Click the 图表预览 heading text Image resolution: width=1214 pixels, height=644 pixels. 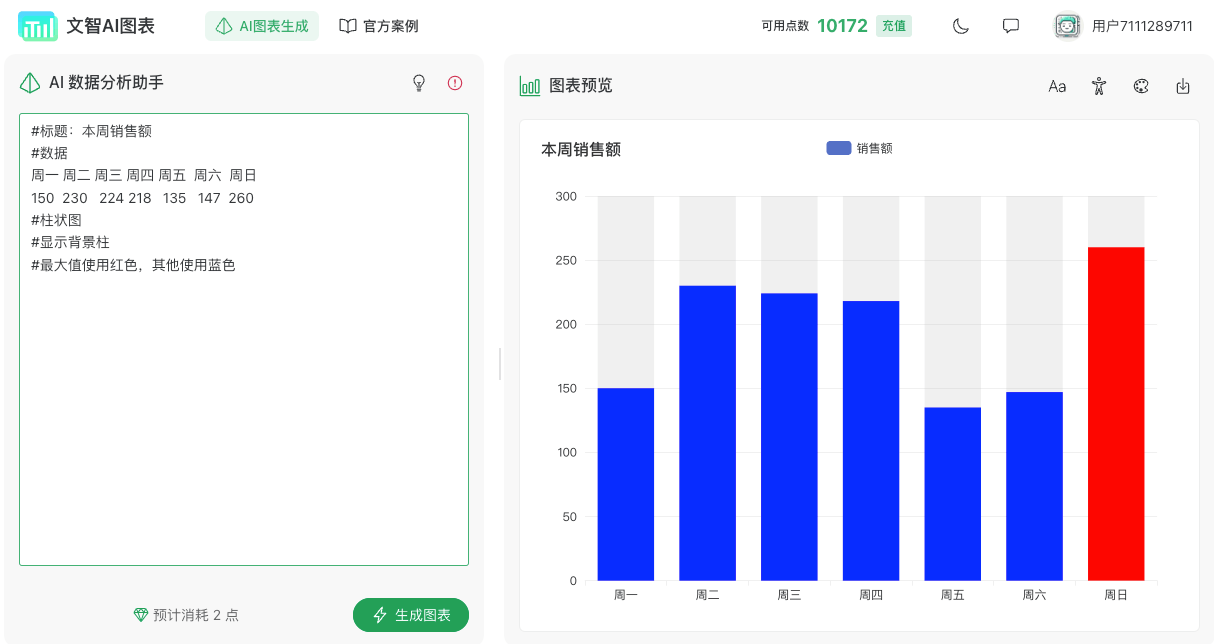coord(581,86)
